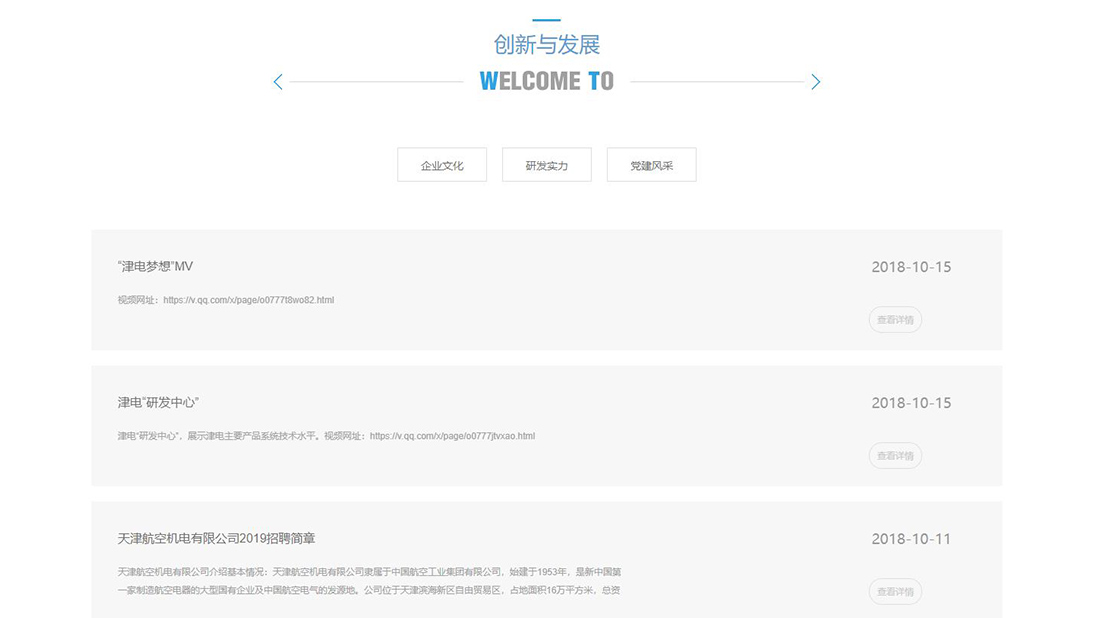Viewport: 1100px width, 618px height.
Task: Click the 2018-10-11 date of 招聘简章
Action: click(x=911, y=539)
